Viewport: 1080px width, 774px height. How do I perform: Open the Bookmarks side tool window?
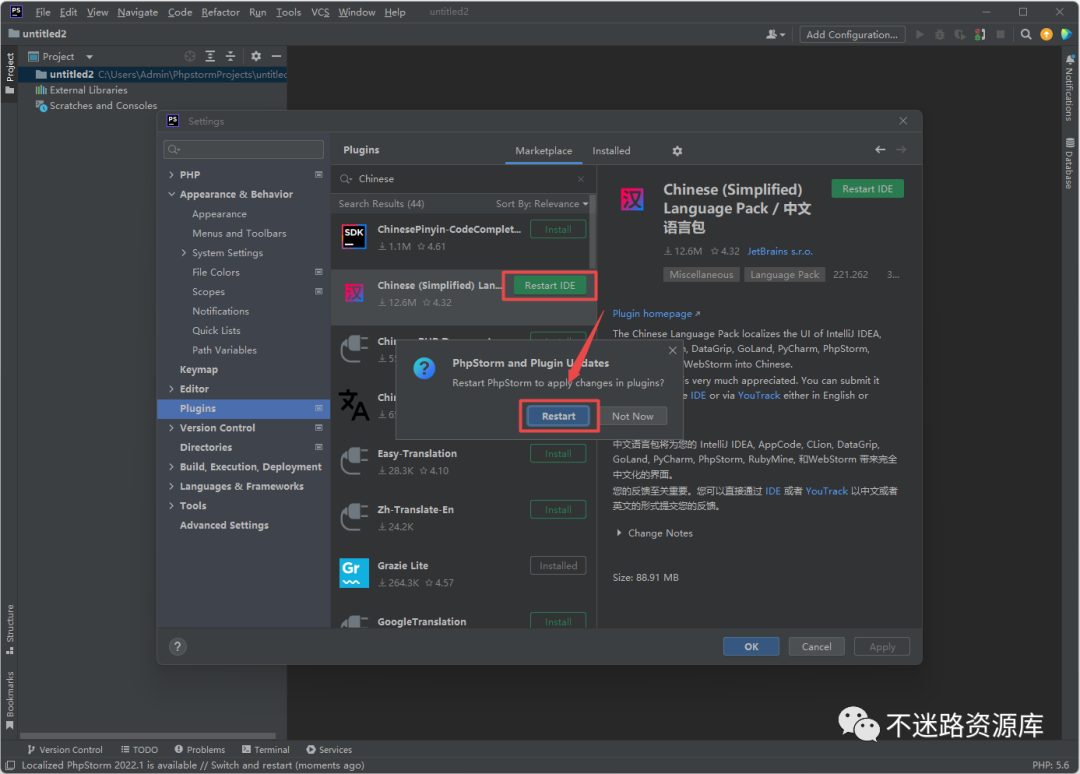click(10, 700)
